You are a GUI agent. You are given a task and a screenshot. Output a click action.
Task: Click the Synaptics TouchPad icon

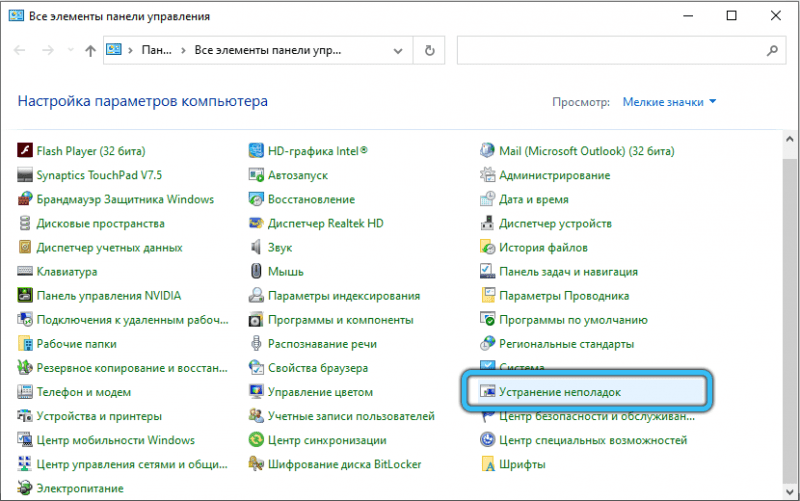pos(24,175)
